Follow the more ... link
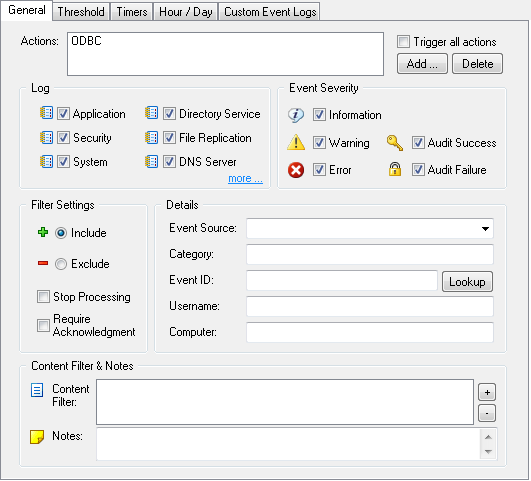 245,179
